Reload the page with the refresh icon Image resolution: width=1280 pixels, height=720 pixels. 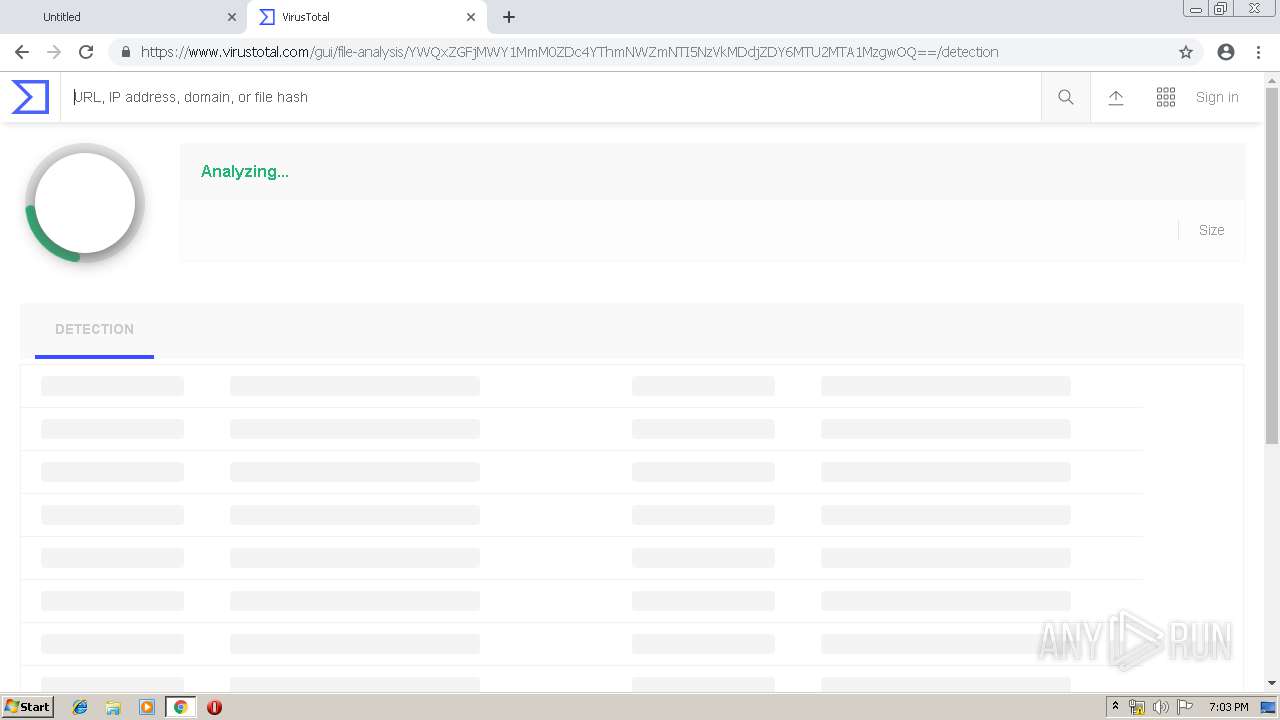click(x=86, y=52)
